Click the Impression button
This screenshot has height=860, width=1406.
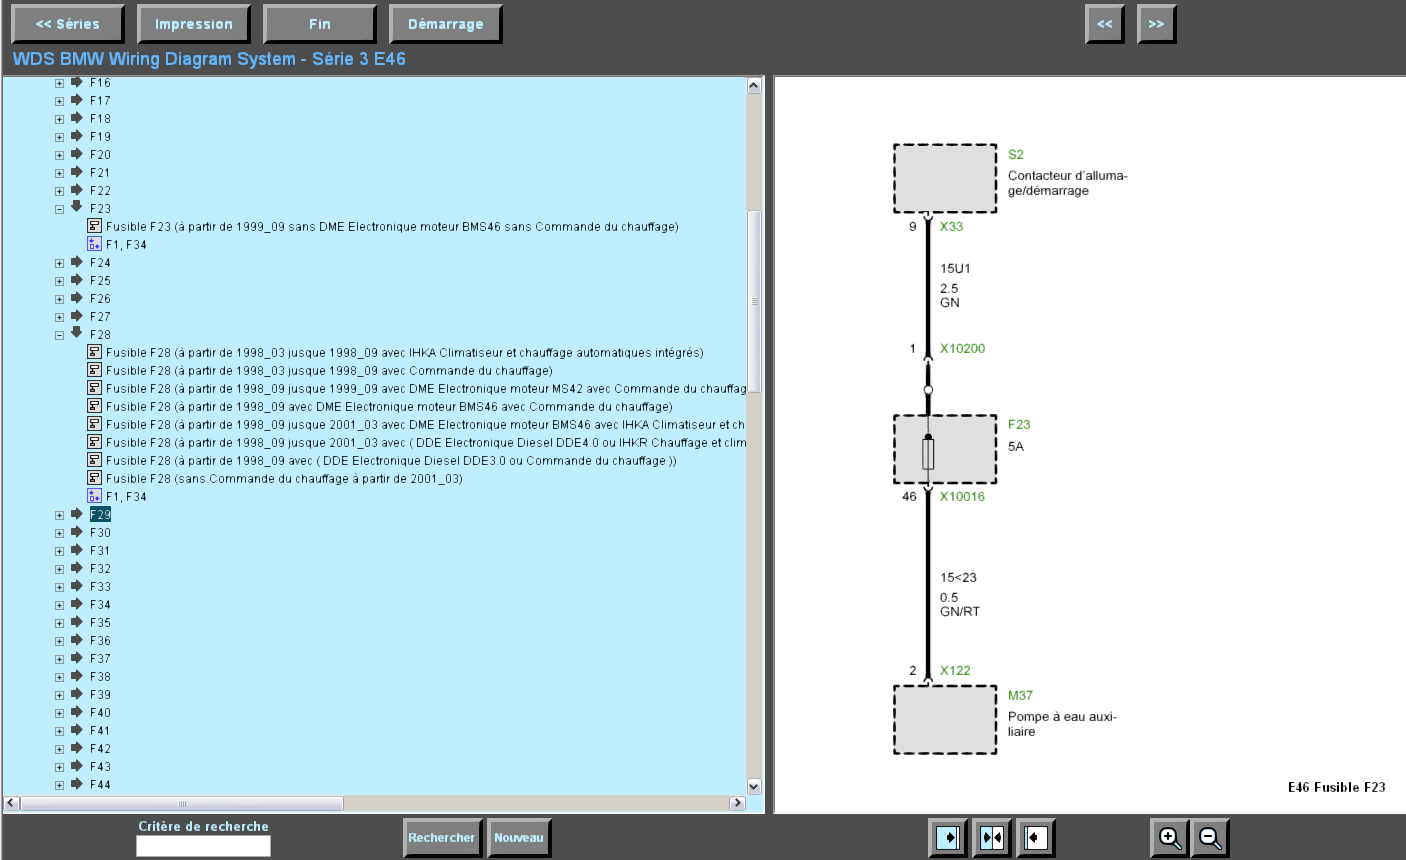(x=194, y=24)
